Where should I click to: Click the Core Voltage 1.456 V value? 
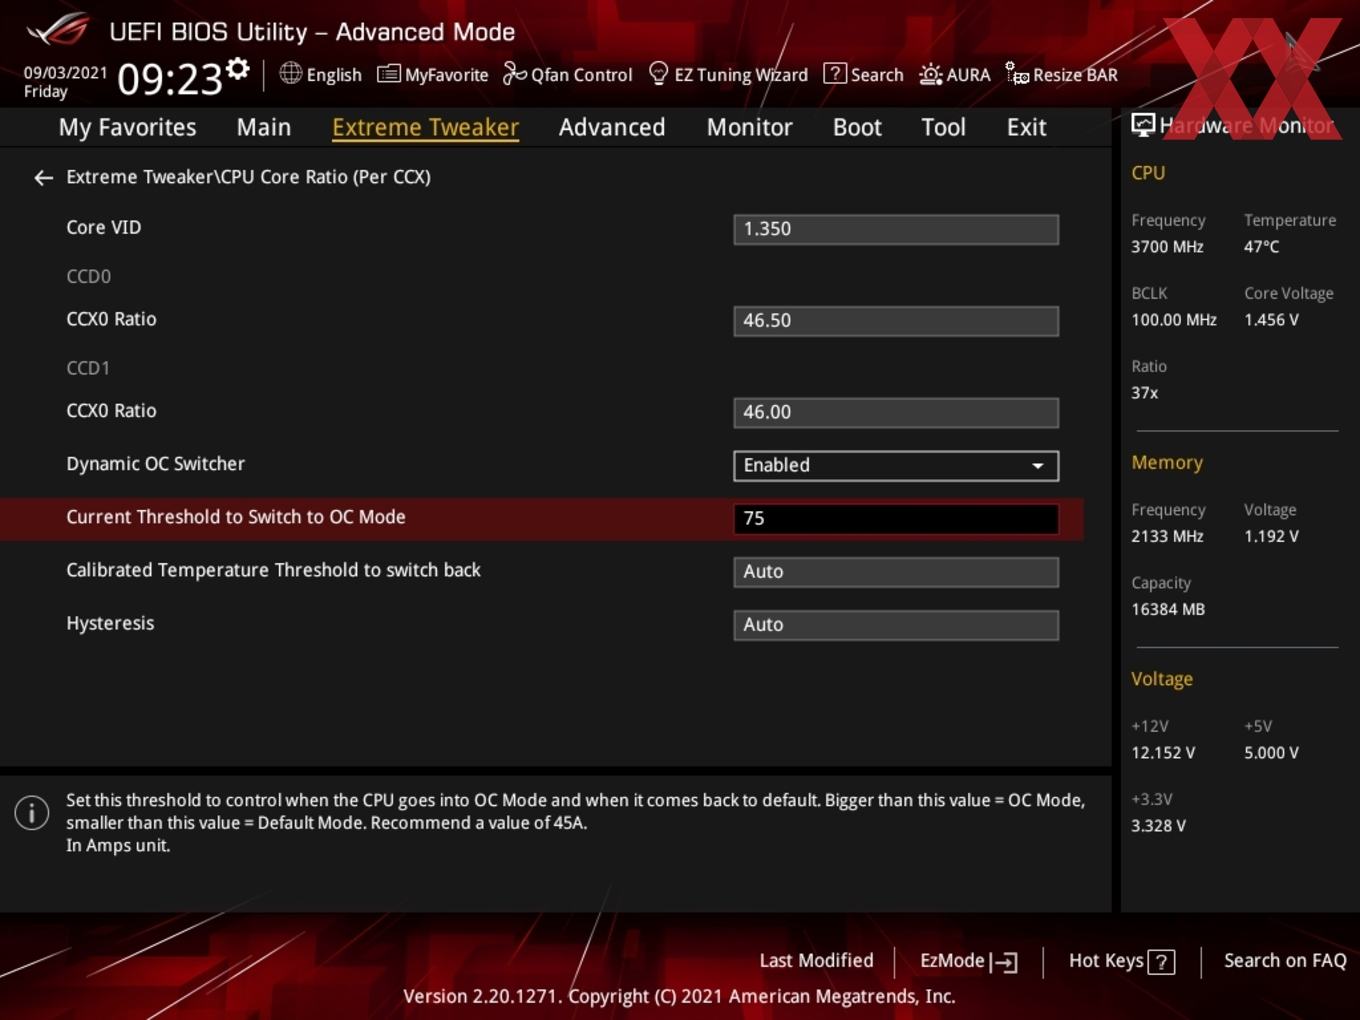[x=1271, y=320]
